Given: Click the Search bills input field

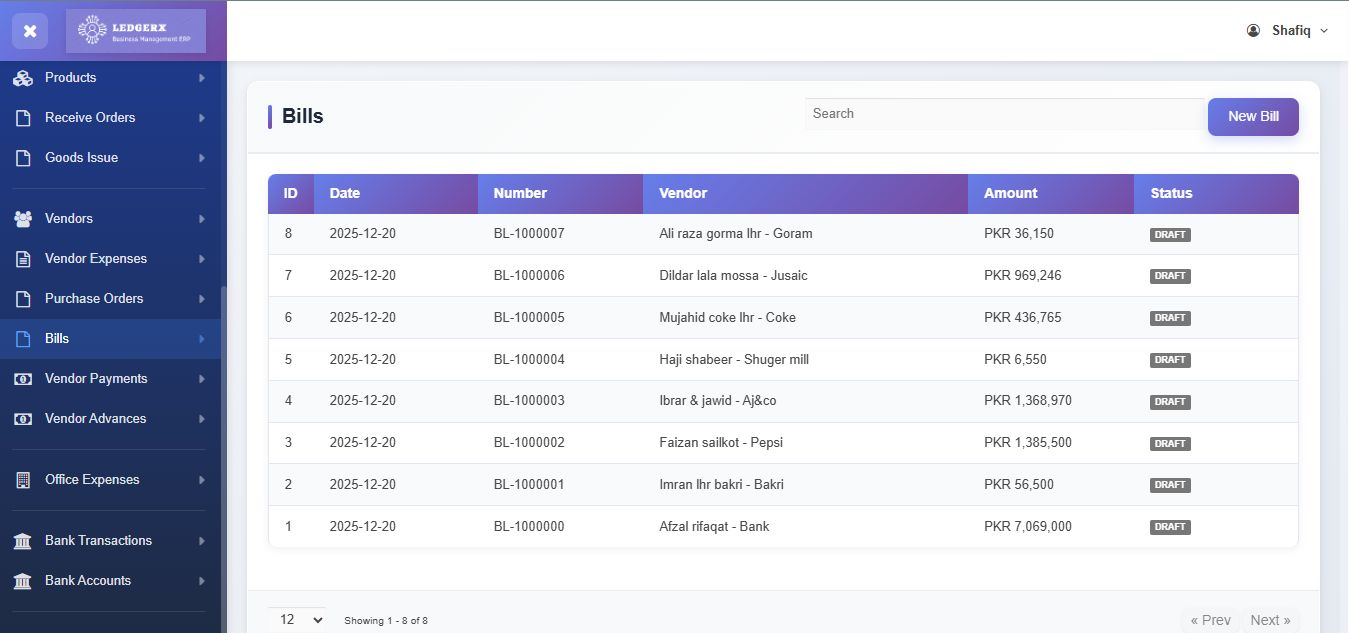Looking at the screenshot, I should click(1003, 114).
